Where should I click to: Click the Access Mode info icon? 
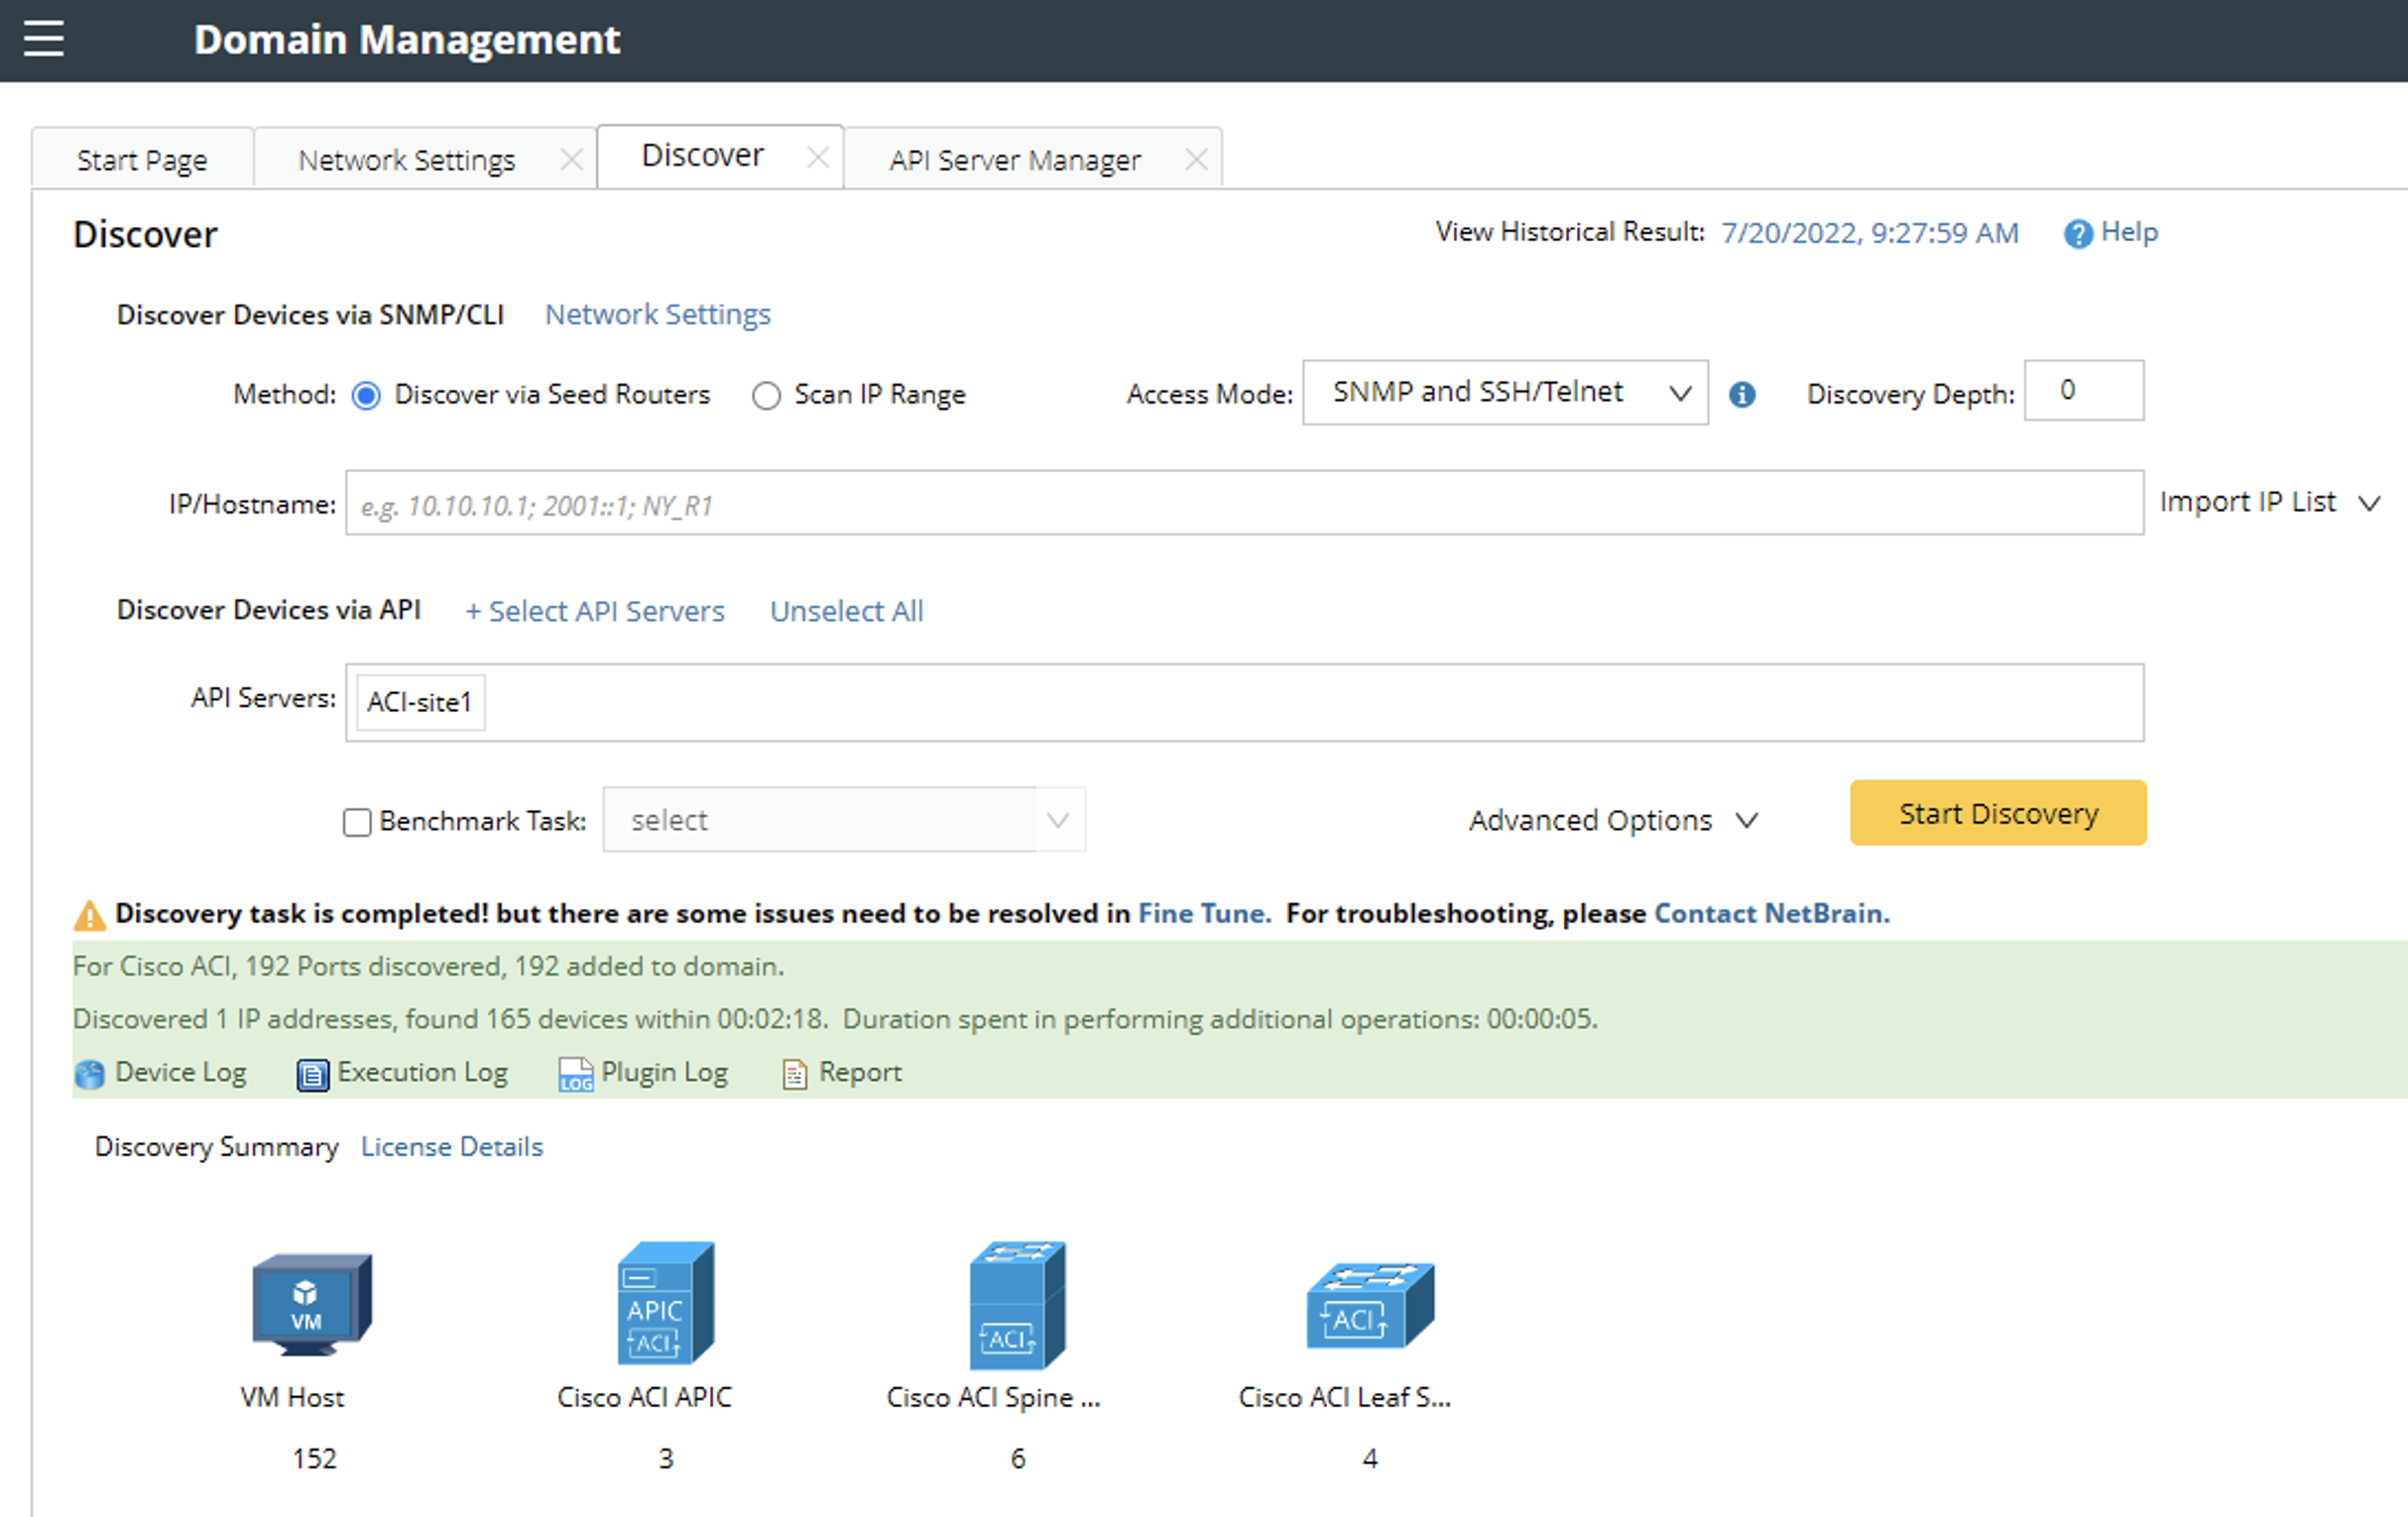pos(1742,395)
